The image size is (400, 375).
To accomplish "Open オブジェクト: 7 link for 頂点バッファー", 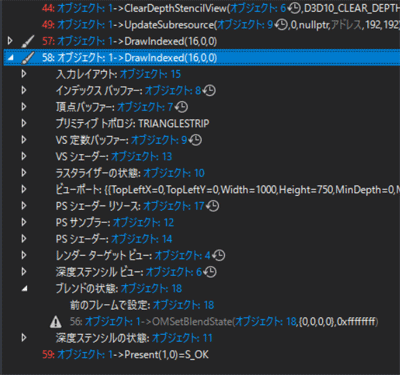I will [x=145, y=107].
